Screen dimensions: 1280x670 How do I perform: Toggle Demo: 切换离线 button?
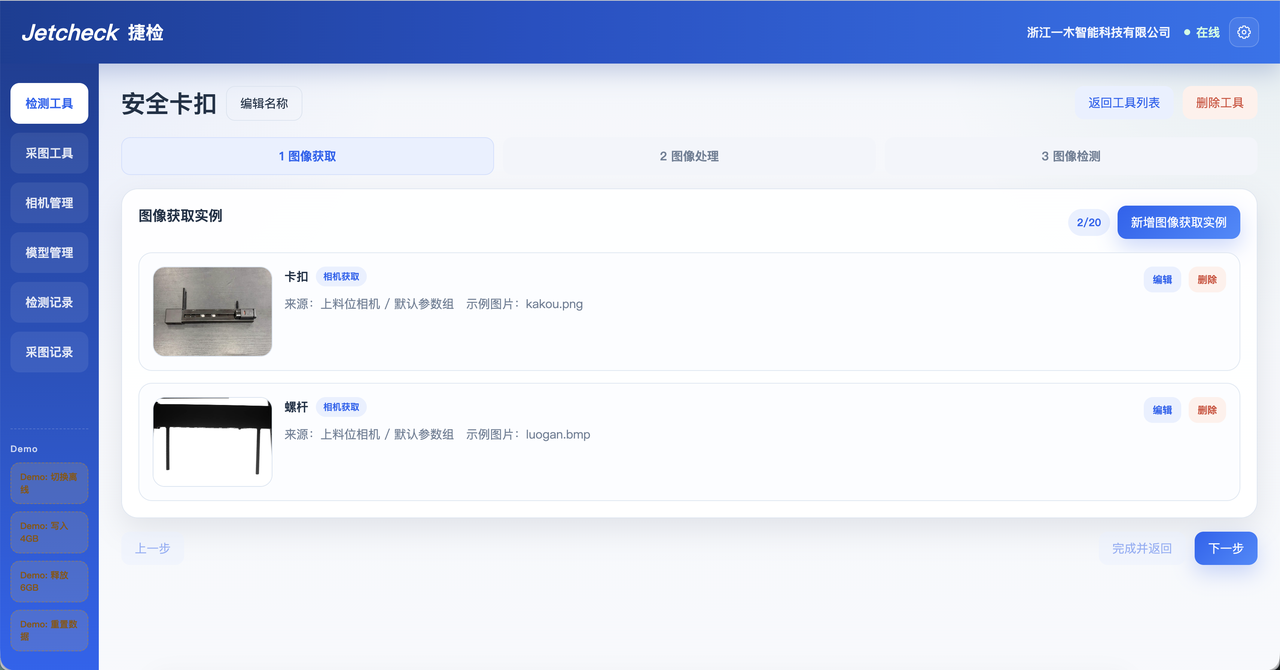[x=49, y=483]
